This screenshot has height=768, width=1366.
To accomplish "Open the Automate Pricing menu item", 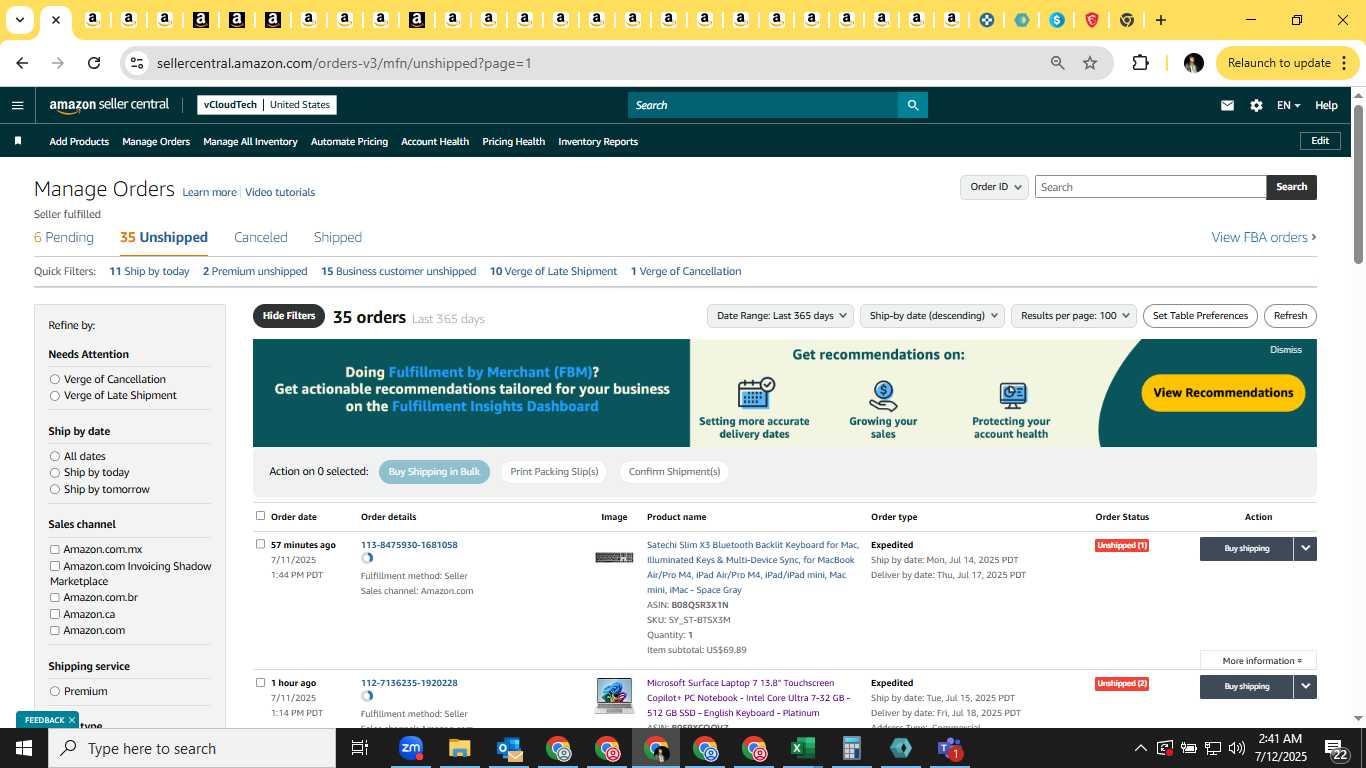I will [349, 141].
